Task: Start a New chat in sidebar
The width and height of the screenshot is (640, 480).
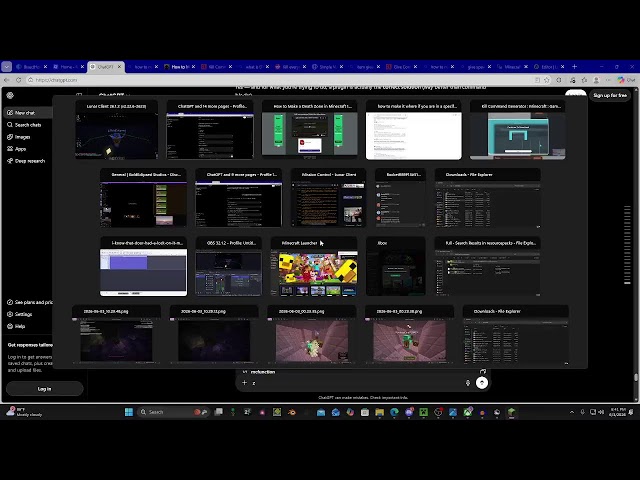Action: coord(28,113)
